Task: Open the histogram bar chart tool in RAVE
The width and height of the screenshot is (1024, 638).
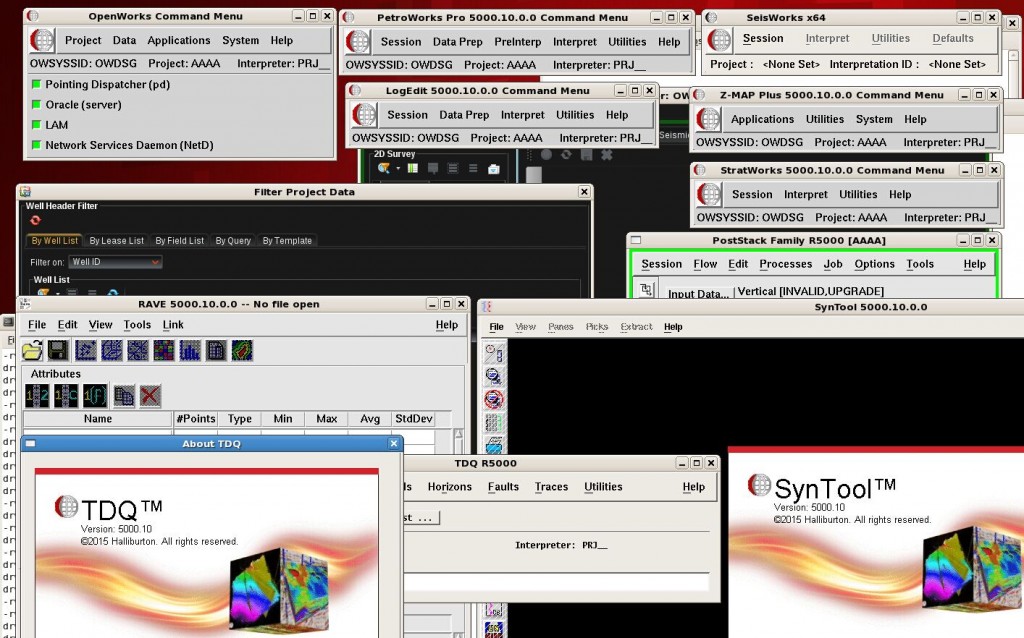Action: pos(190,351)
